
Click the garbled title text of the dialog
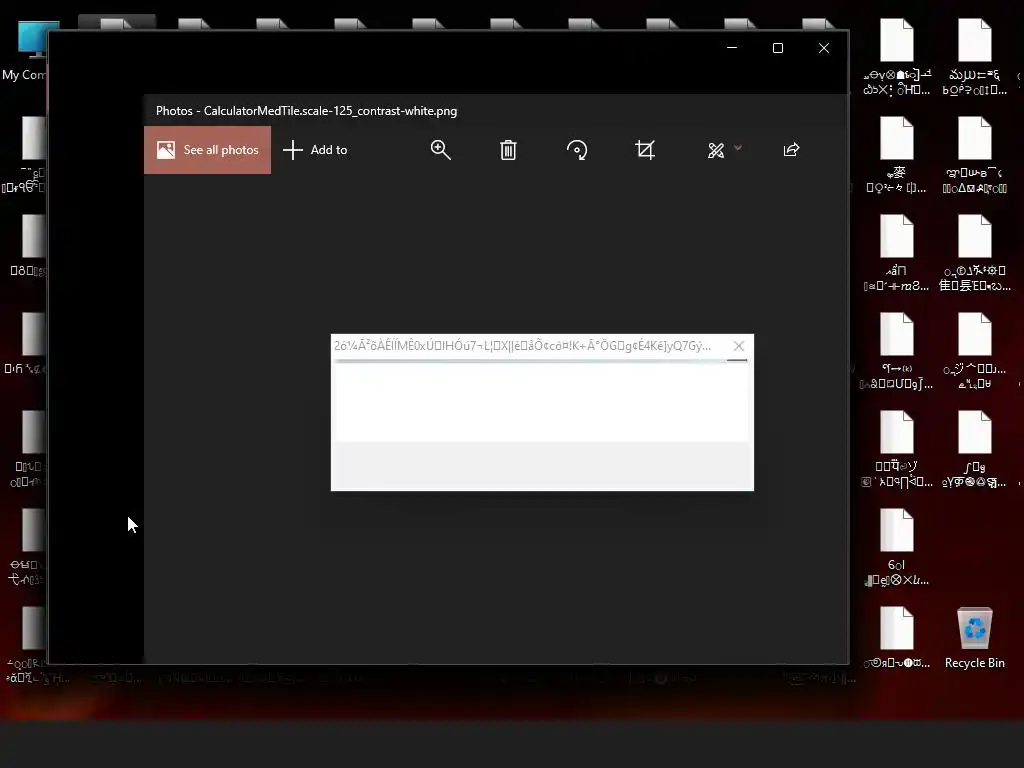522,345
